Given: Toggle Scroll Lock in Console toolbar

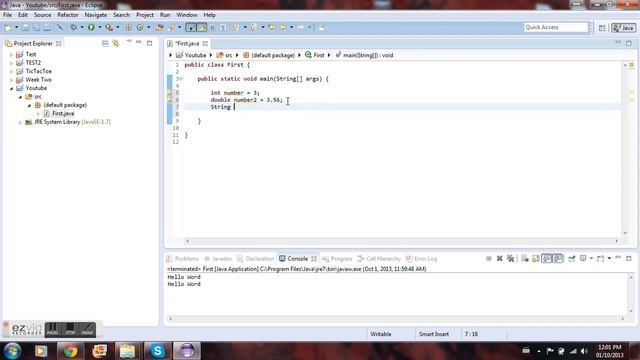Looking at the screenshot, I should tap(536, 258).
